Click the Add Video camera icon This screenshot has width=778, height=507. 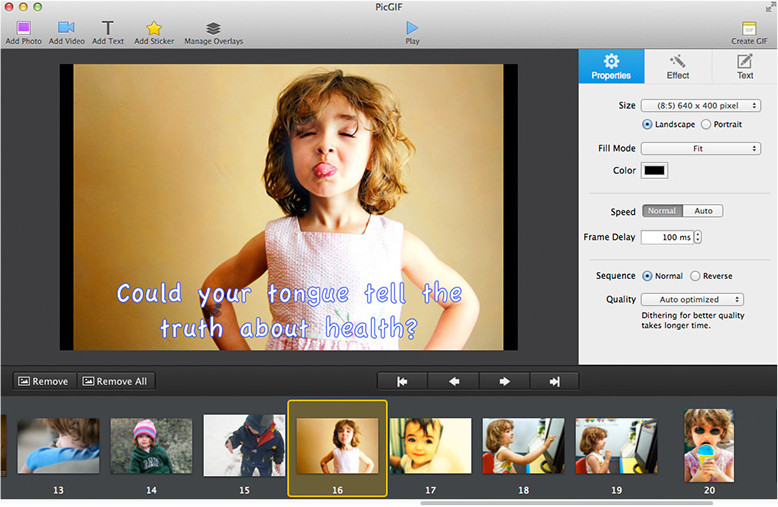66,28
